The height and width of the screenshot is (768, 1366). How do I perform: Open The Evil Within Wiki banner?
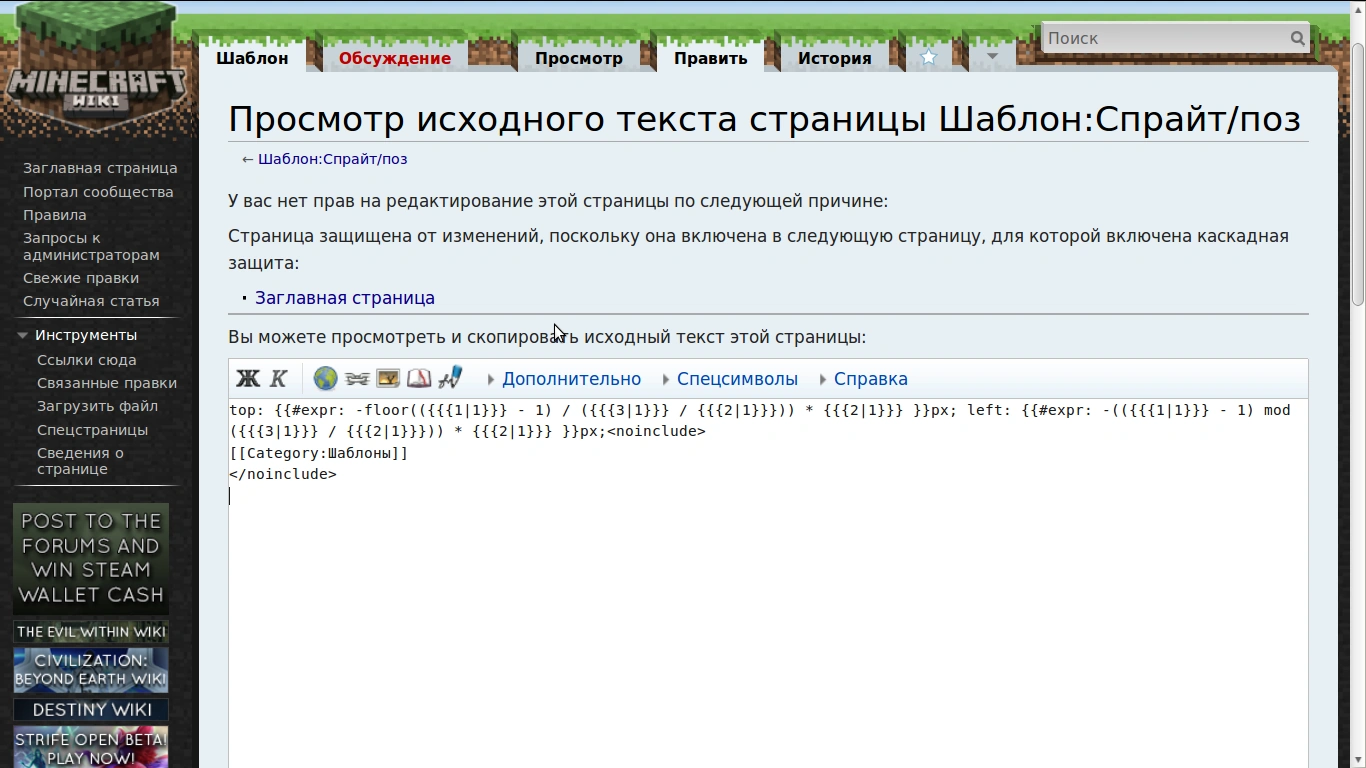(x=91, y=632)
